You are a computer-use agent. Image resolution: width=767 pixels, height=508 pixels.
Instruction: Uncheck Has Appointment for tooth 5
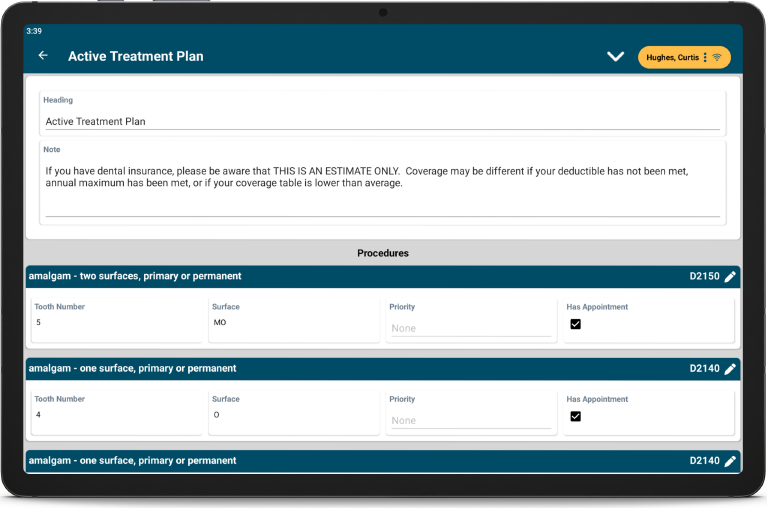pyautogui.click(x=575, y=324)
